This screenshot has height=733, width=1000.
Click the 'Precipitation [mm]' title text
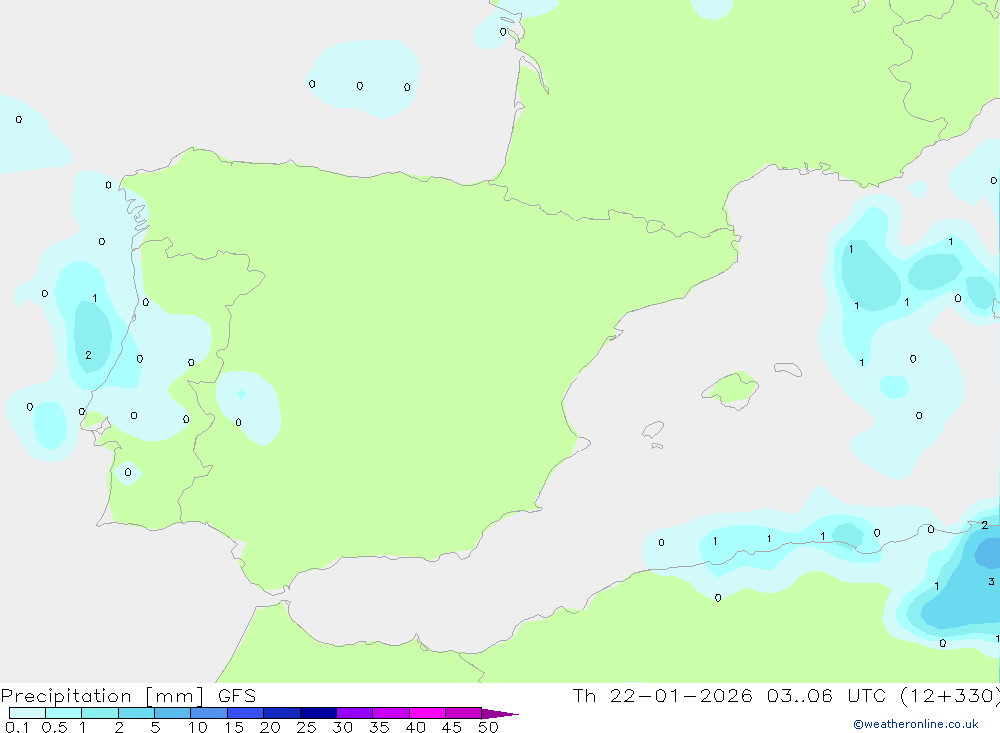pyautogui.click(x=102, y=696)
